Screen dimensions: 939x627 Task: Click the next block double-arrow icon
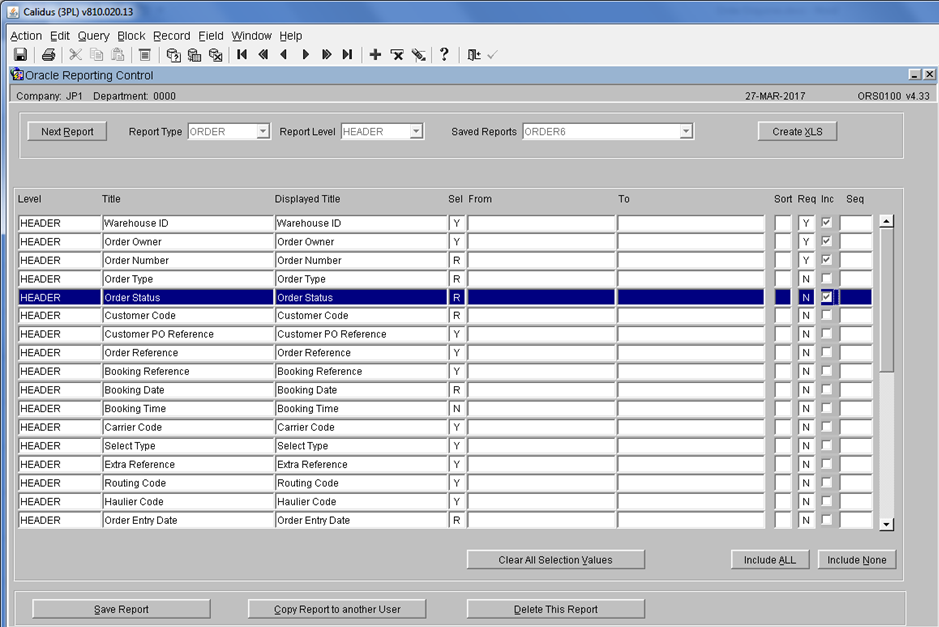(x=326, y=55)
